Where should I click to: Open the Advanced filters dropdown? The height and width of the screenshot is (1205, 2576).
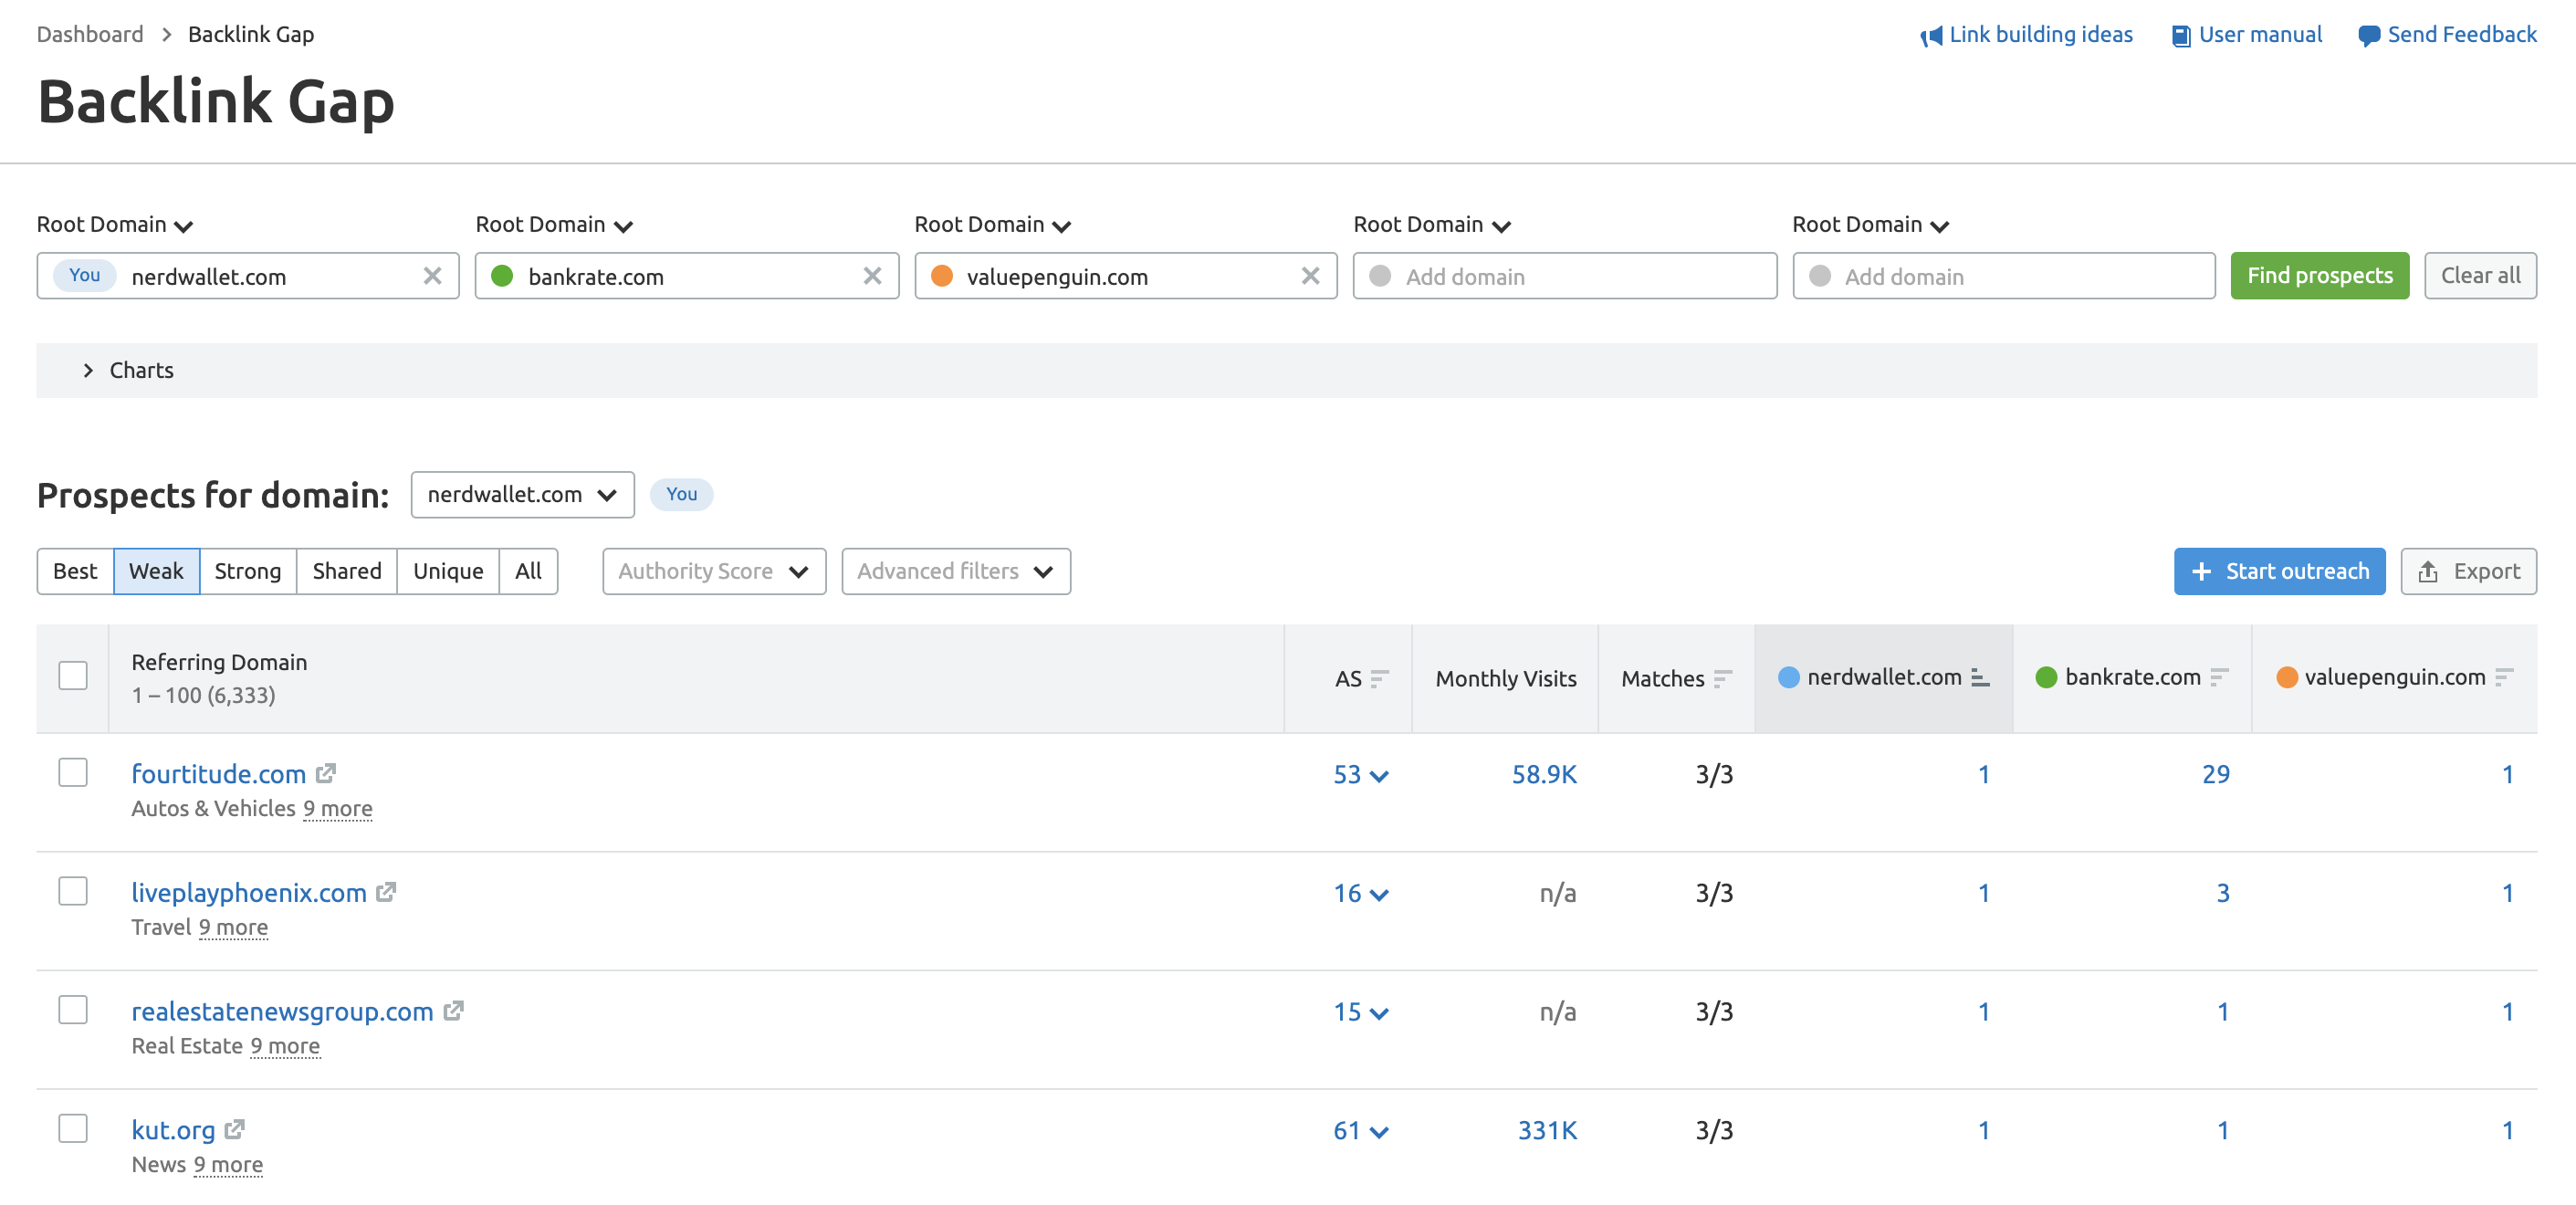[955, 571]
